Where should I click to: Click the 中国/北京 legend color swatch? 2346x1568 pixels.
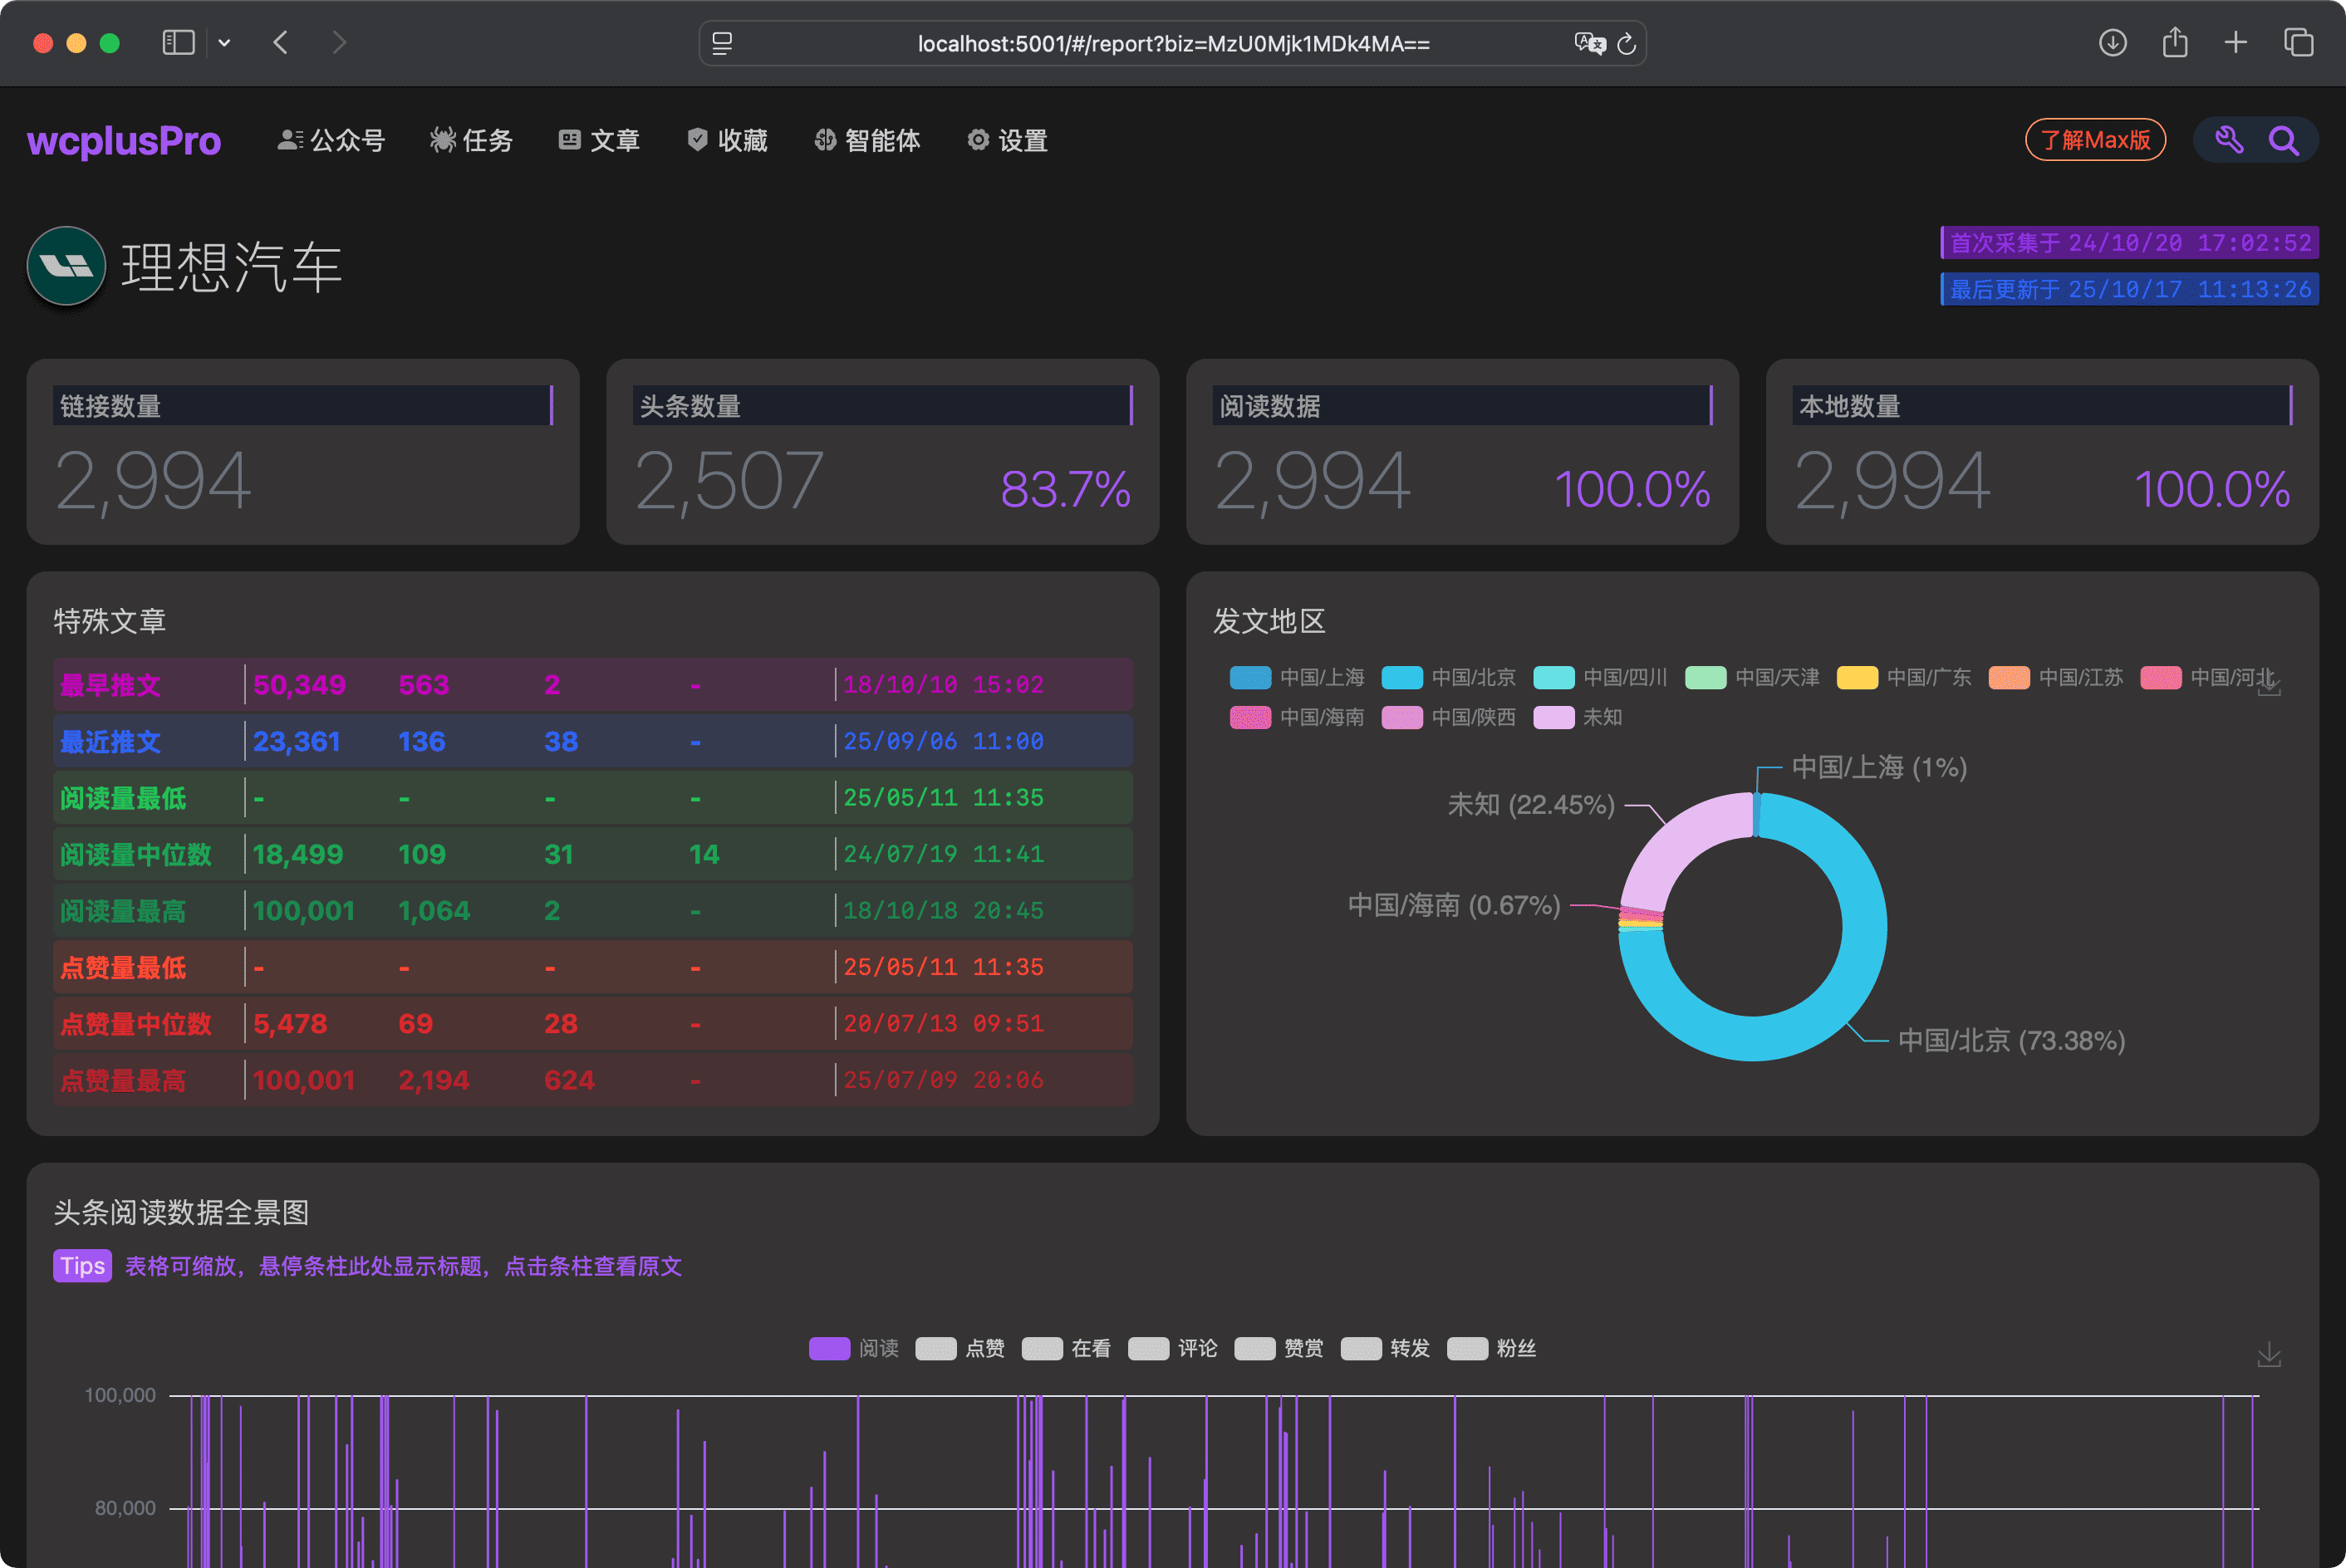click(x=1403, y=677)
